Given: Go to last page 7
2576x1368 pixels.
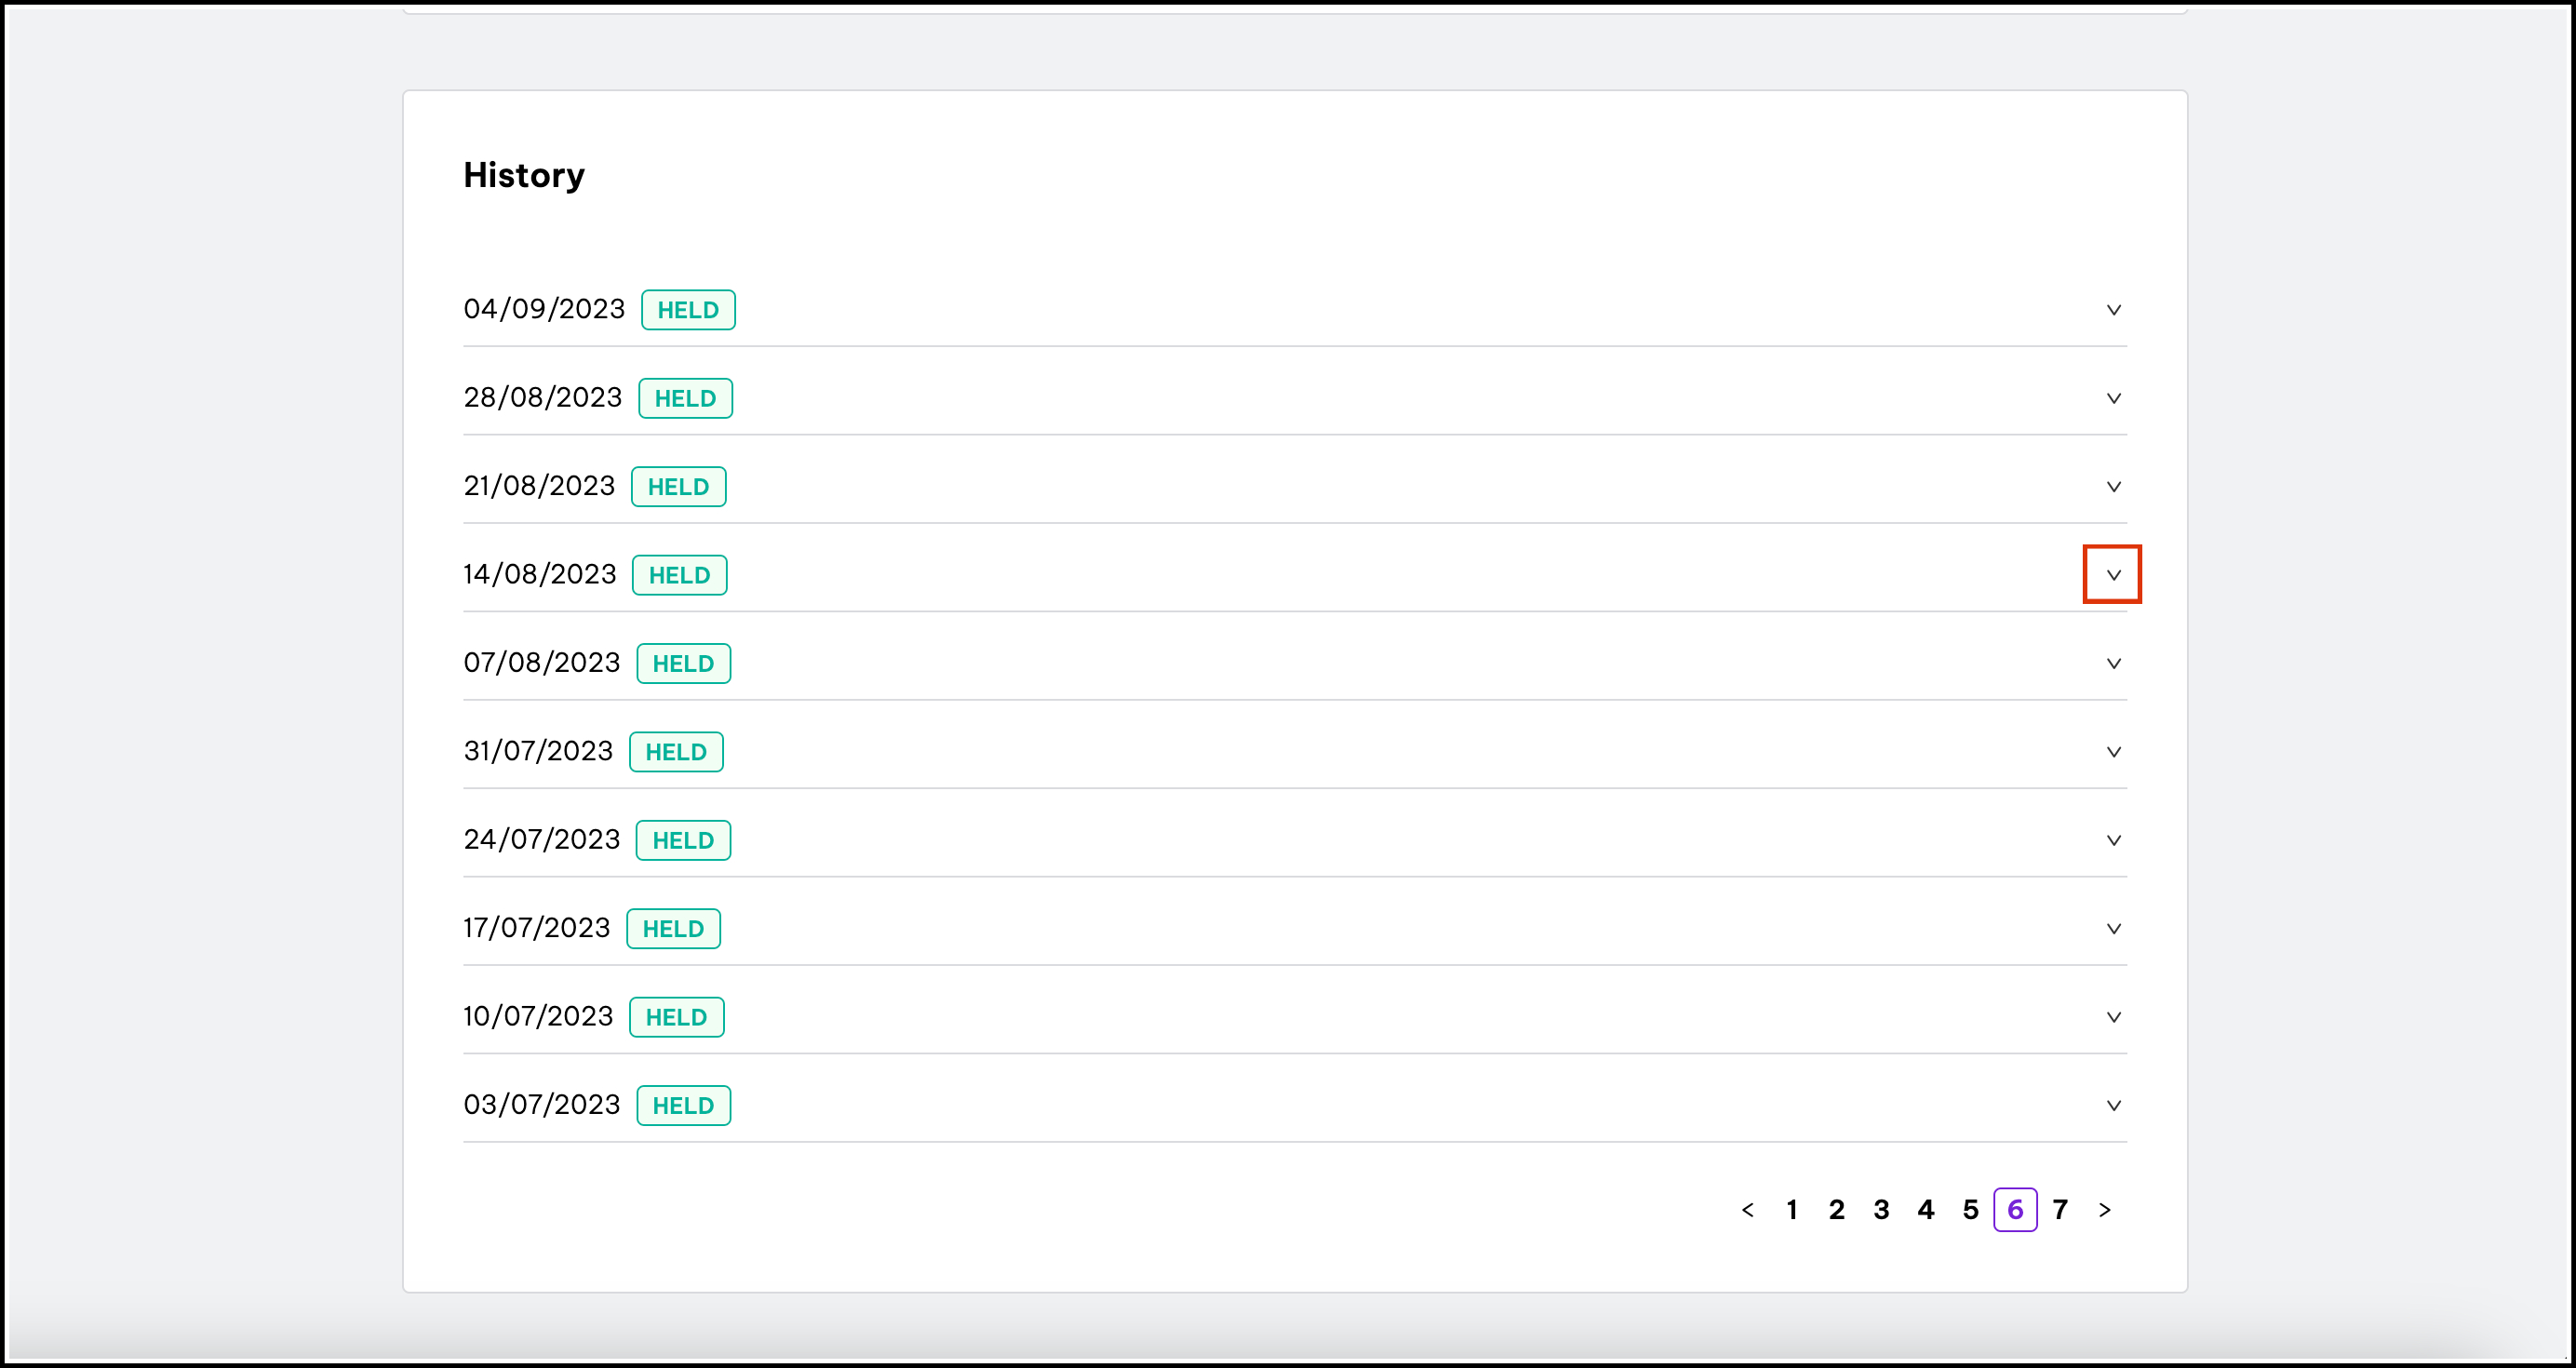Looking at the screenshot, I should click(2060, 1210).
